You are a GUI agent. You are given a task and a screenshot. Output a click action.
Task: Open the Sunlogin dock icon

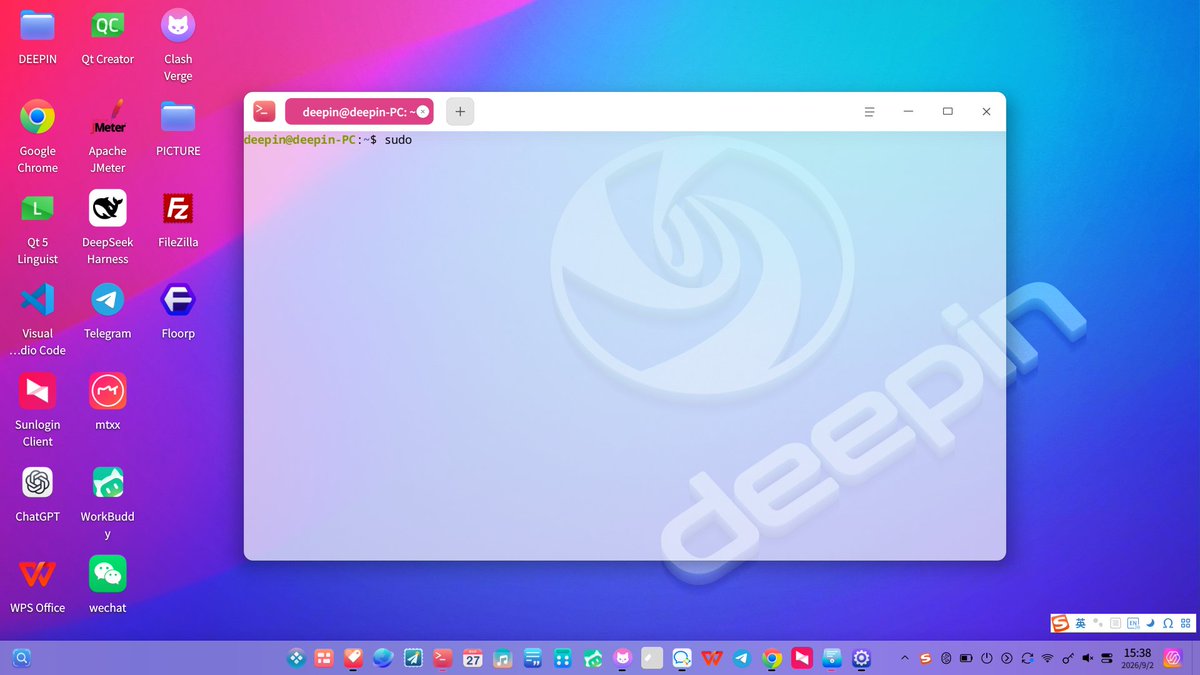802,658
